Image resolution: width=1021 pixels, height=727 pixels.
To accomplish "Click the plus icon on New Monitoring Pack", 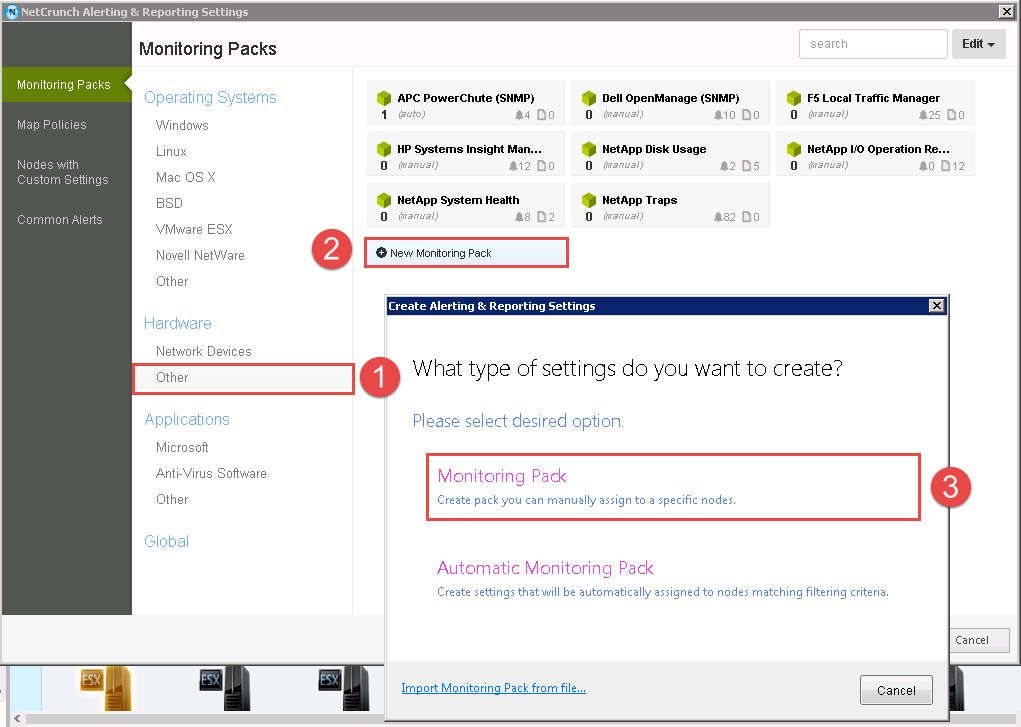I will [x=382, y=253].
